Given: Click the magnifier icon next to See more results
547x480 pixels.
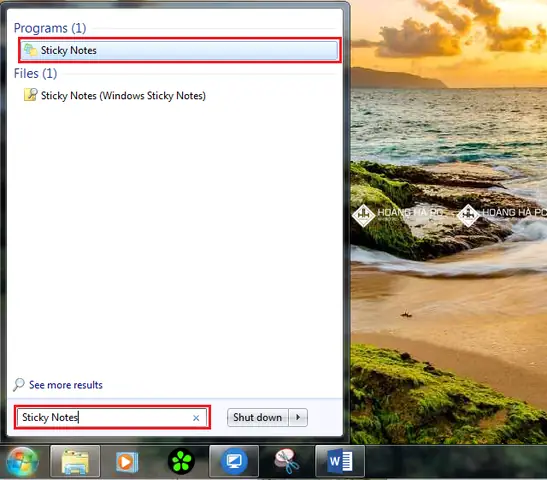Looking at the screenshot, I should coord(19,384).
